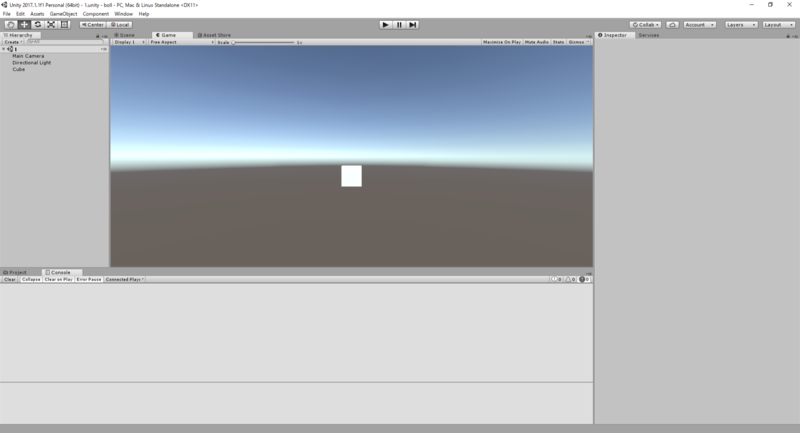The width and height of the screenshot is (800, 433).
Task: Toggle Error Pause option
Action: point(89,279)
